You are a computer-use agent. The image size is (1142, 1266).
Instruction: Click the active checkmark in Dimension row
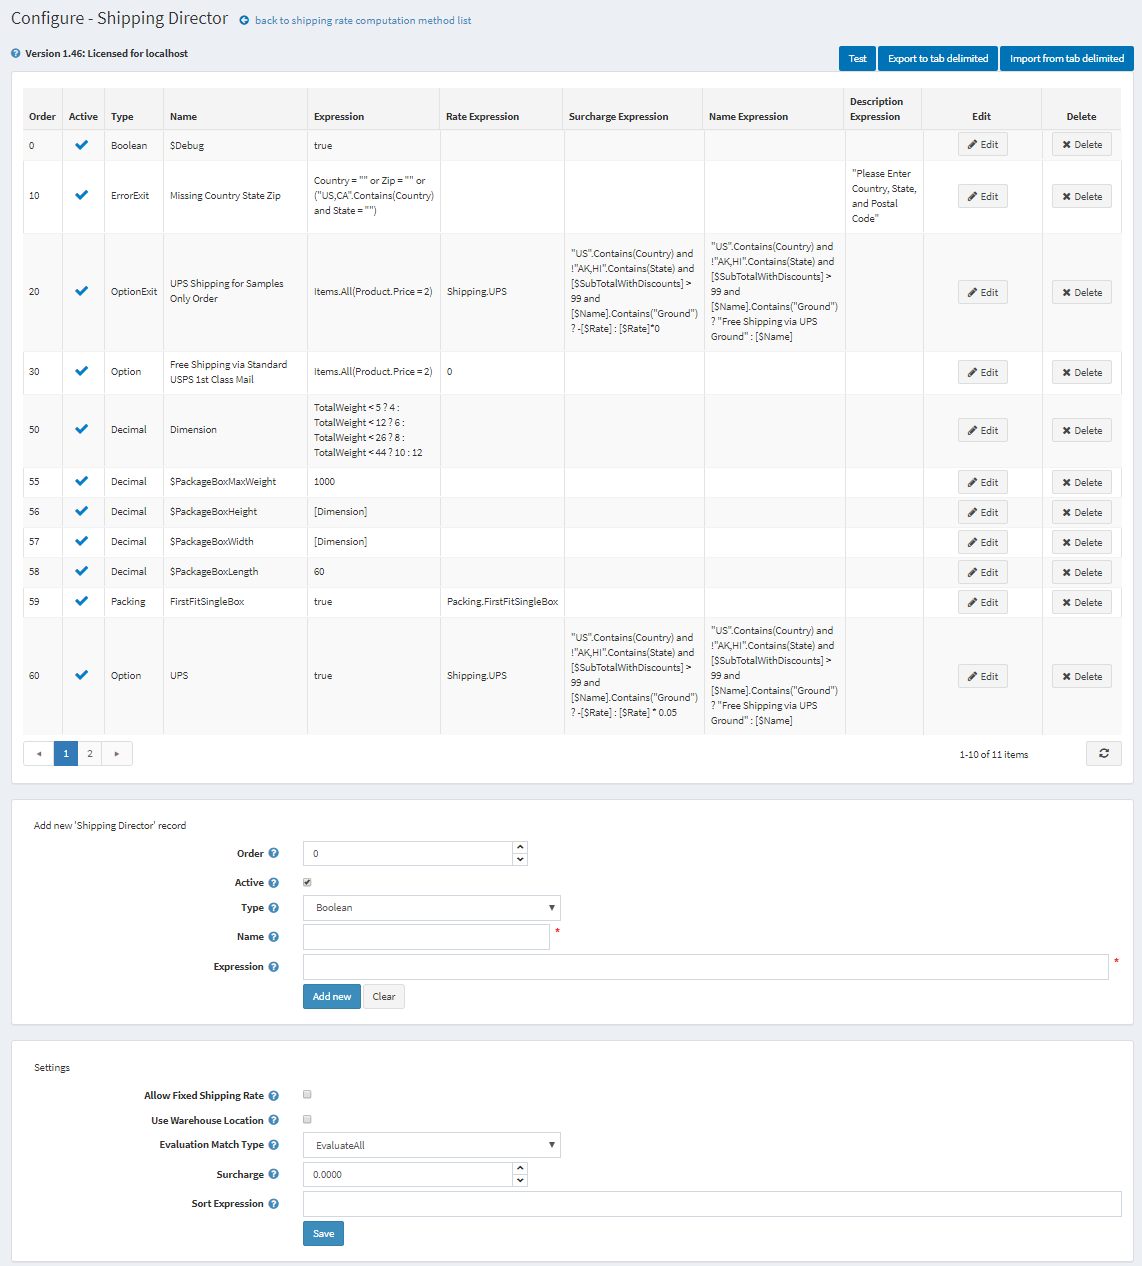click(x=82, y=429)
